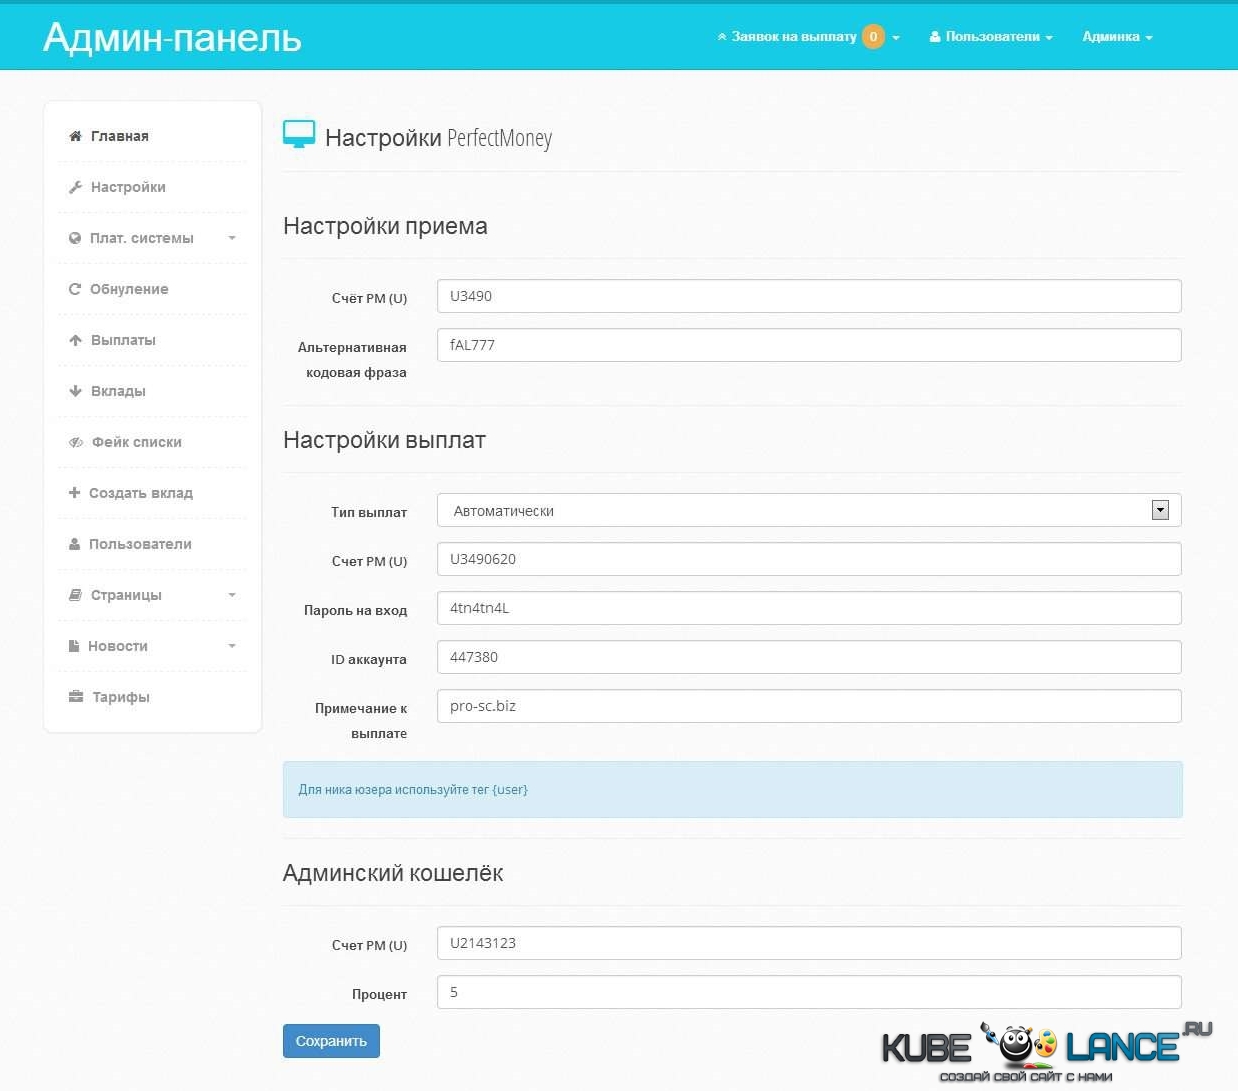Screen dimensions: 1238x1091
Task: Click the plus icon beside Создать вклад
Action: pyautogui.click(x=74, y=493)
